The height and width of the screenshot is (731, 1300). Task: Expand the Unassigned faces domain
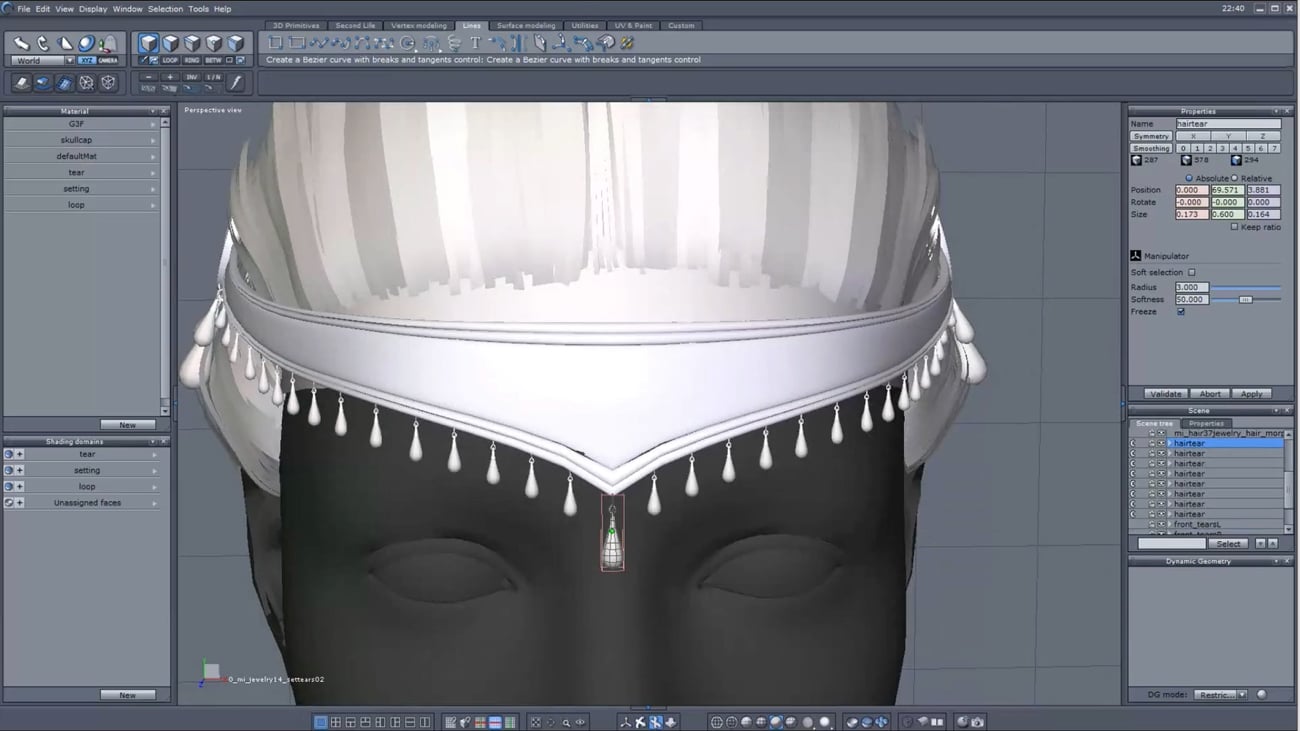pyautogui.click(x=155, y=503)
